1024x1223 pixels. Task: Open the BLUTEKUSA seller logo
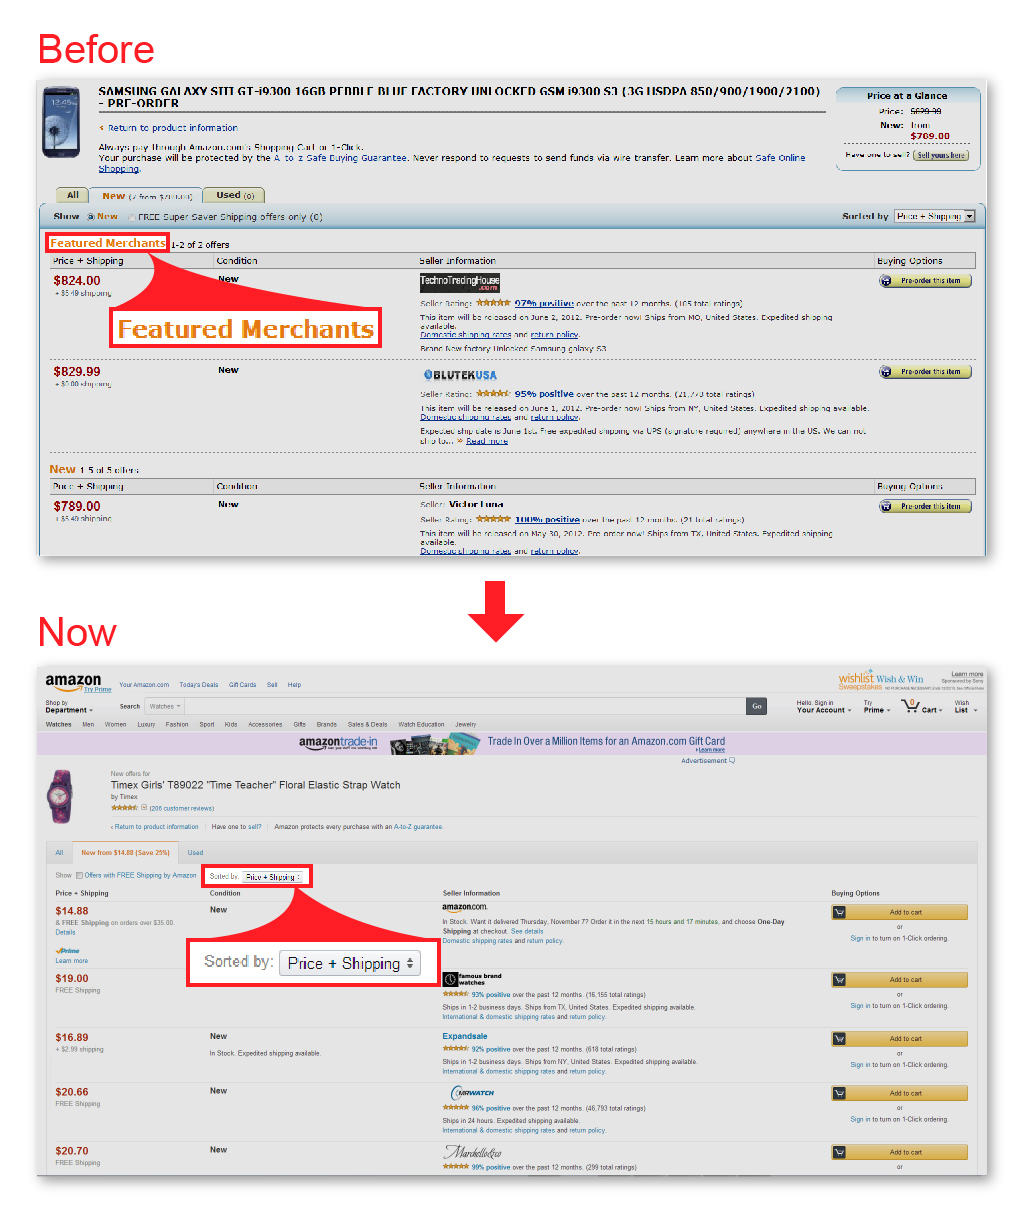click(x=460, y=375)
